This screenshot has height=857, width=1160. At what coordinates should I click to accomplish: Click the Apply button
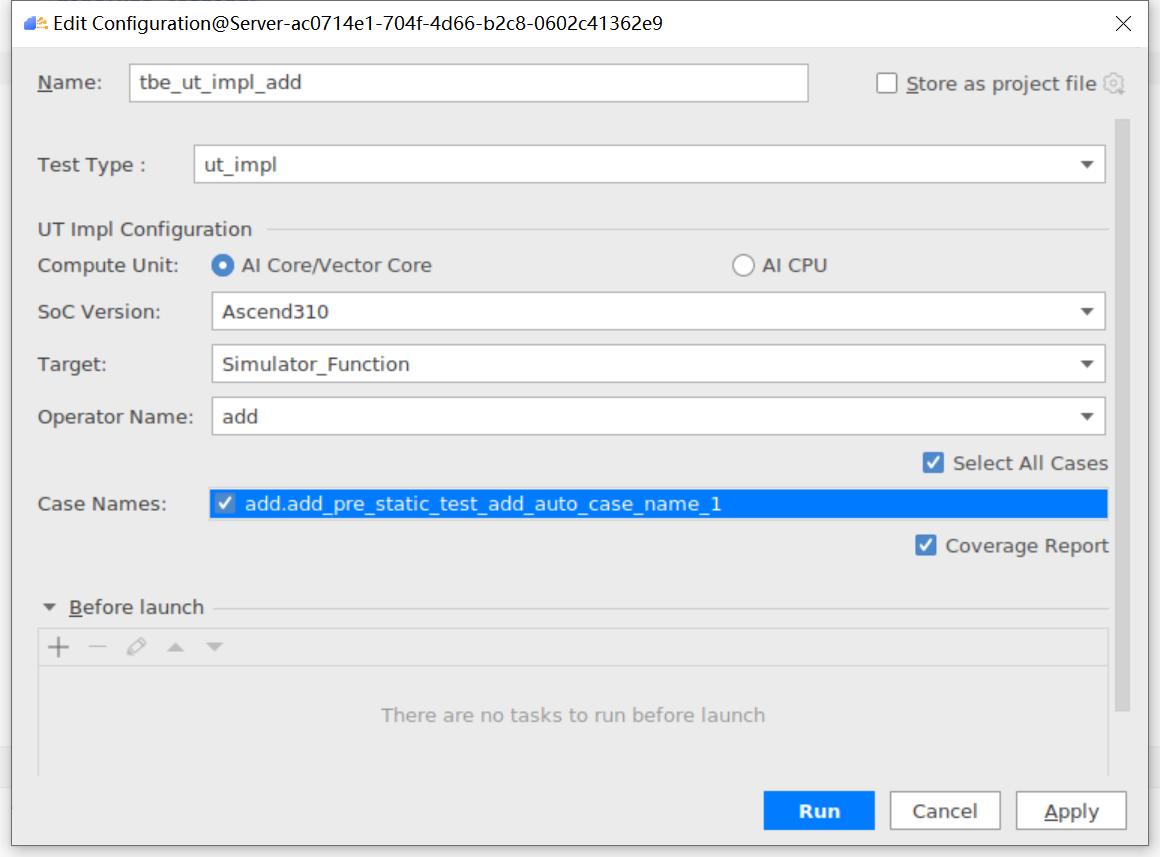(1071, 811)
